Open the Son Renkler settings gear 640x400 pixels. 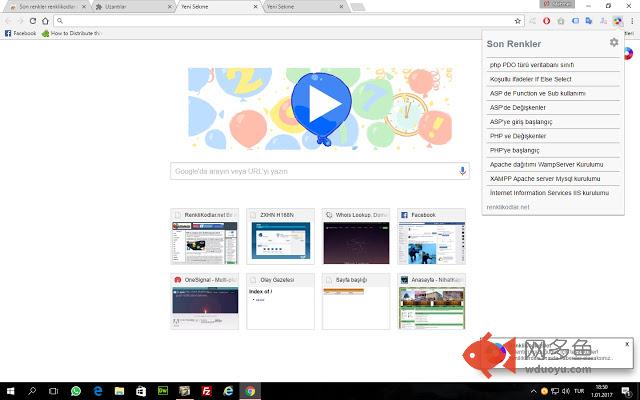point(614,42)
